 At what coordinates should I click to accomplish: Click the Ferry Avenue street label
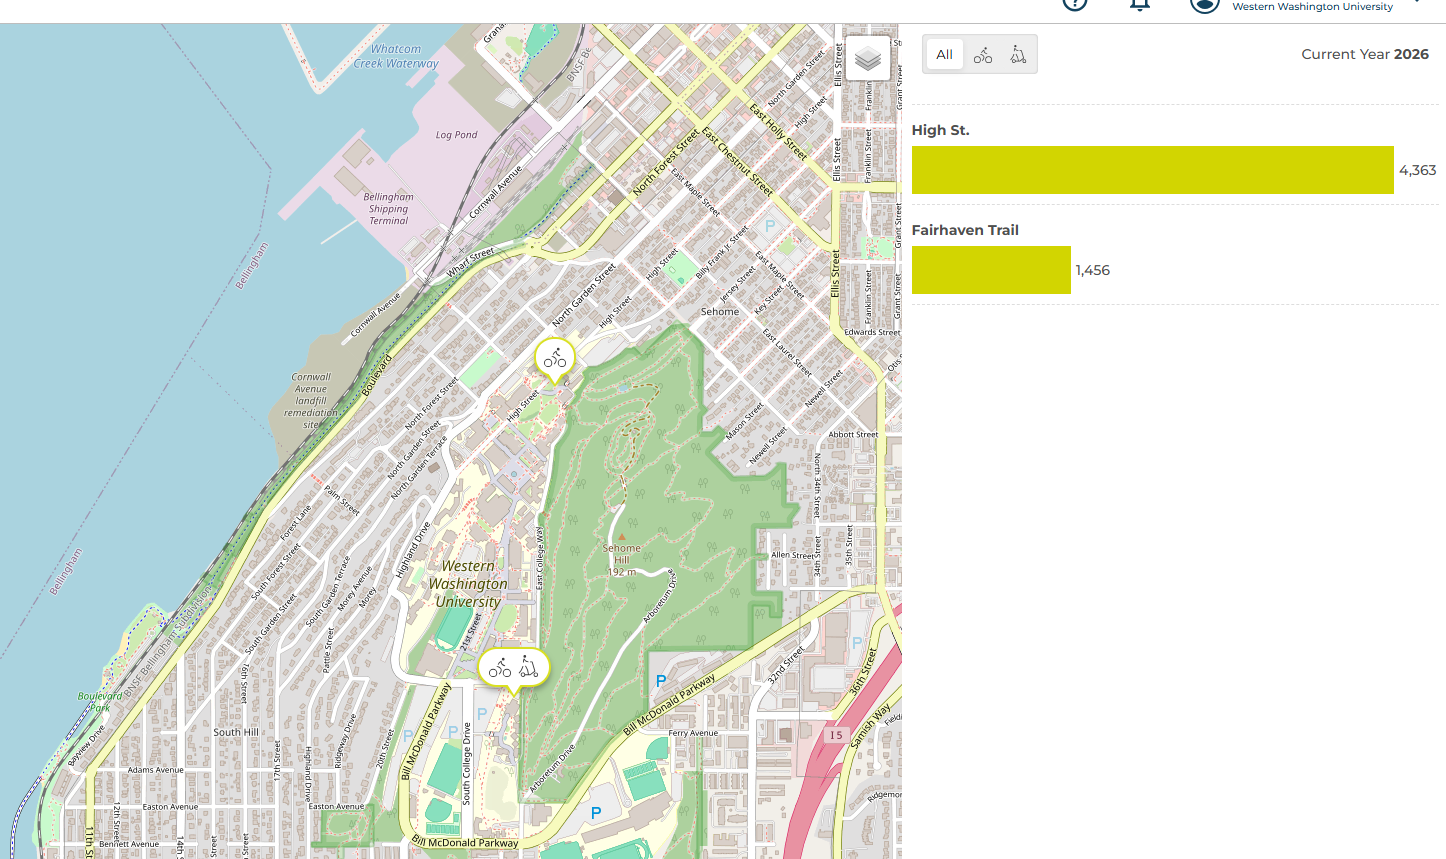tap(693, 733)
